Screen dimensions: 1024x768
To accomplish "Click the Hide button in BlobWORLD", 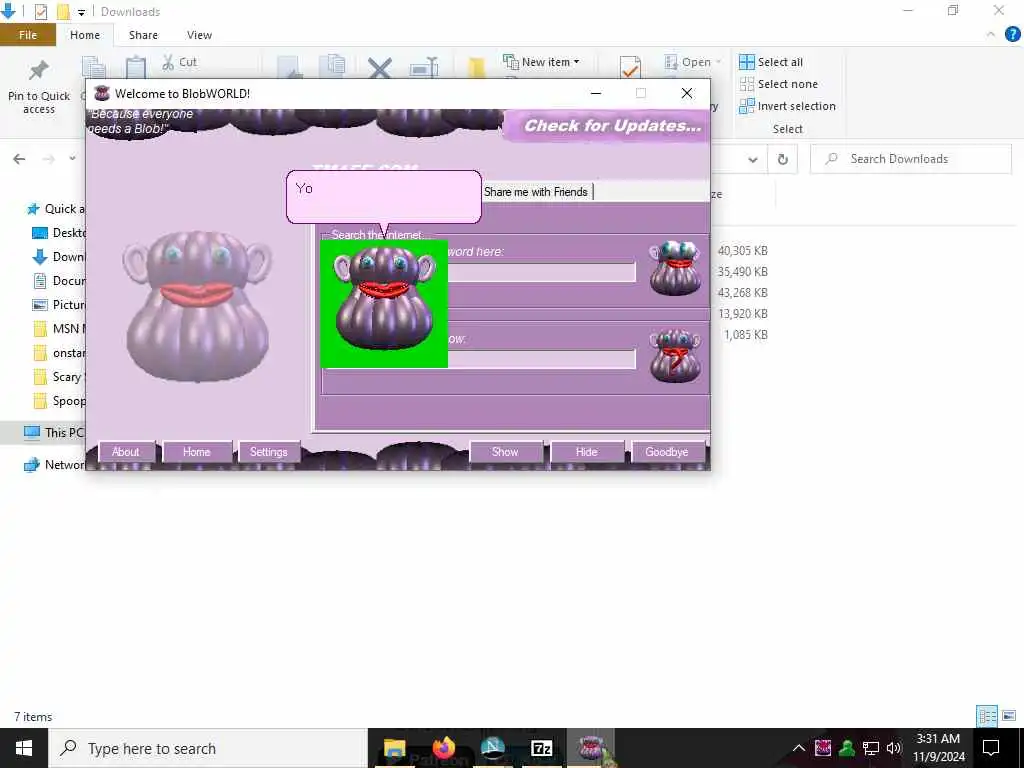I will pyautogui.click(x=586, y=452).
